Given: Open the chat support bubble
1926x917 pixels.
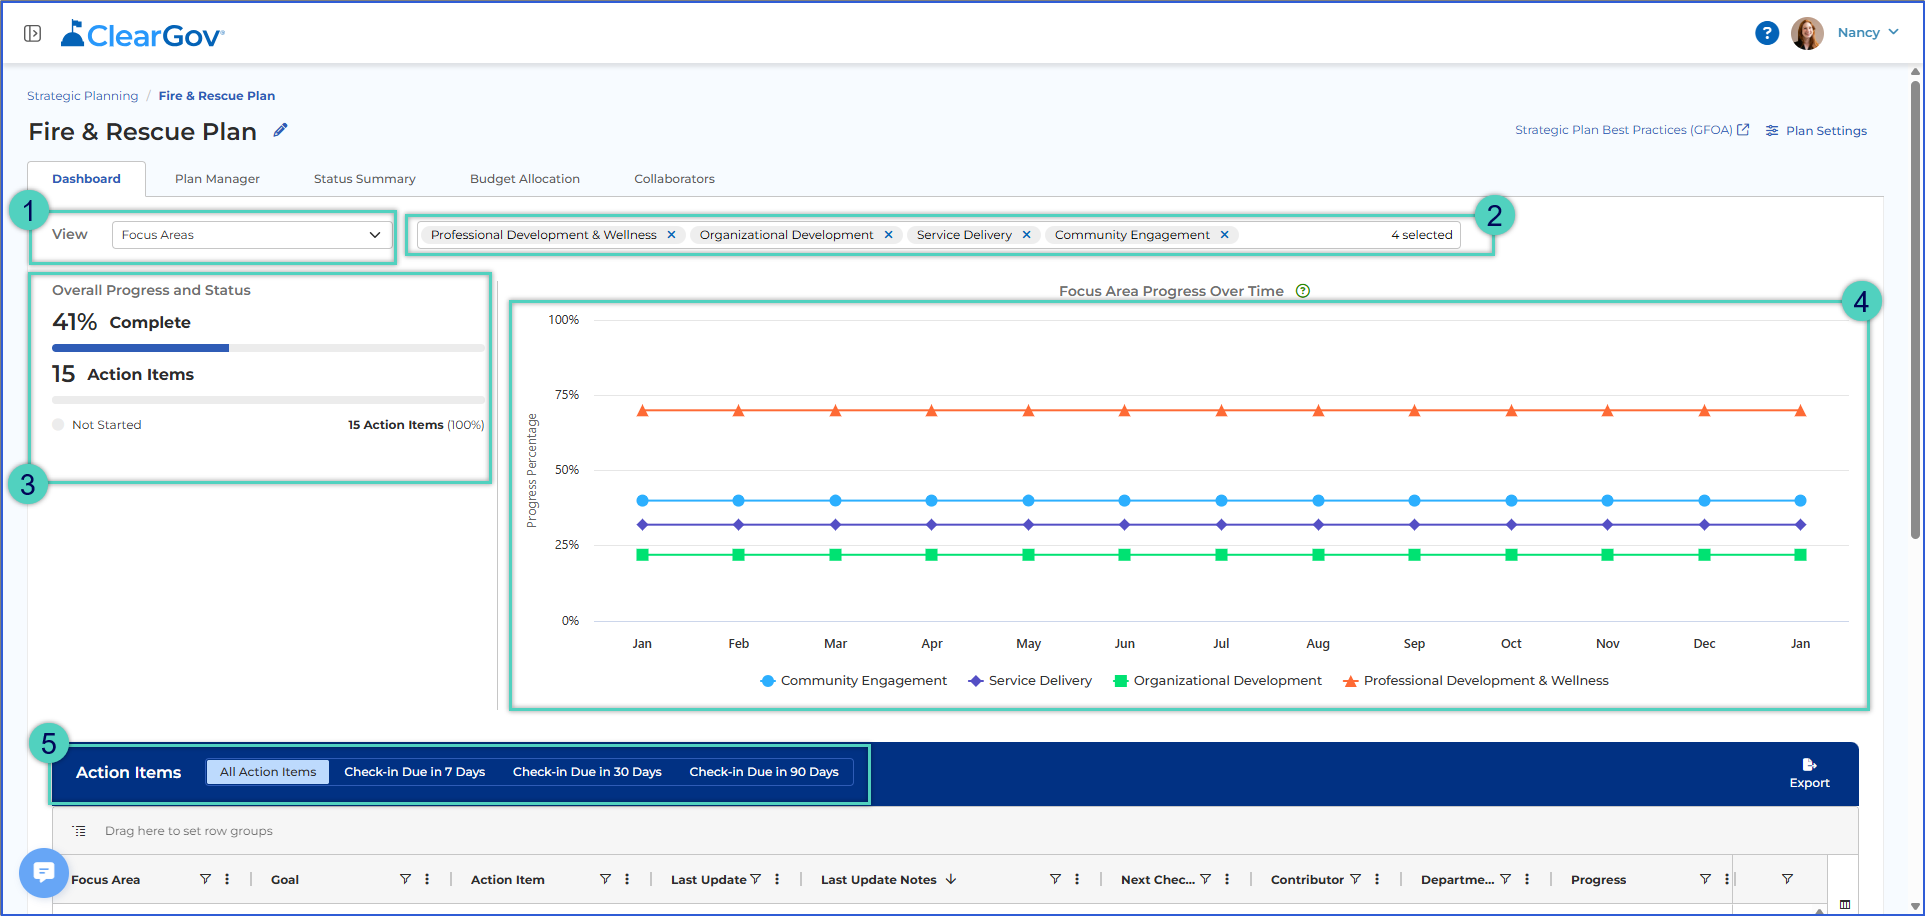Looking at the screenshot, I should 43,873.
